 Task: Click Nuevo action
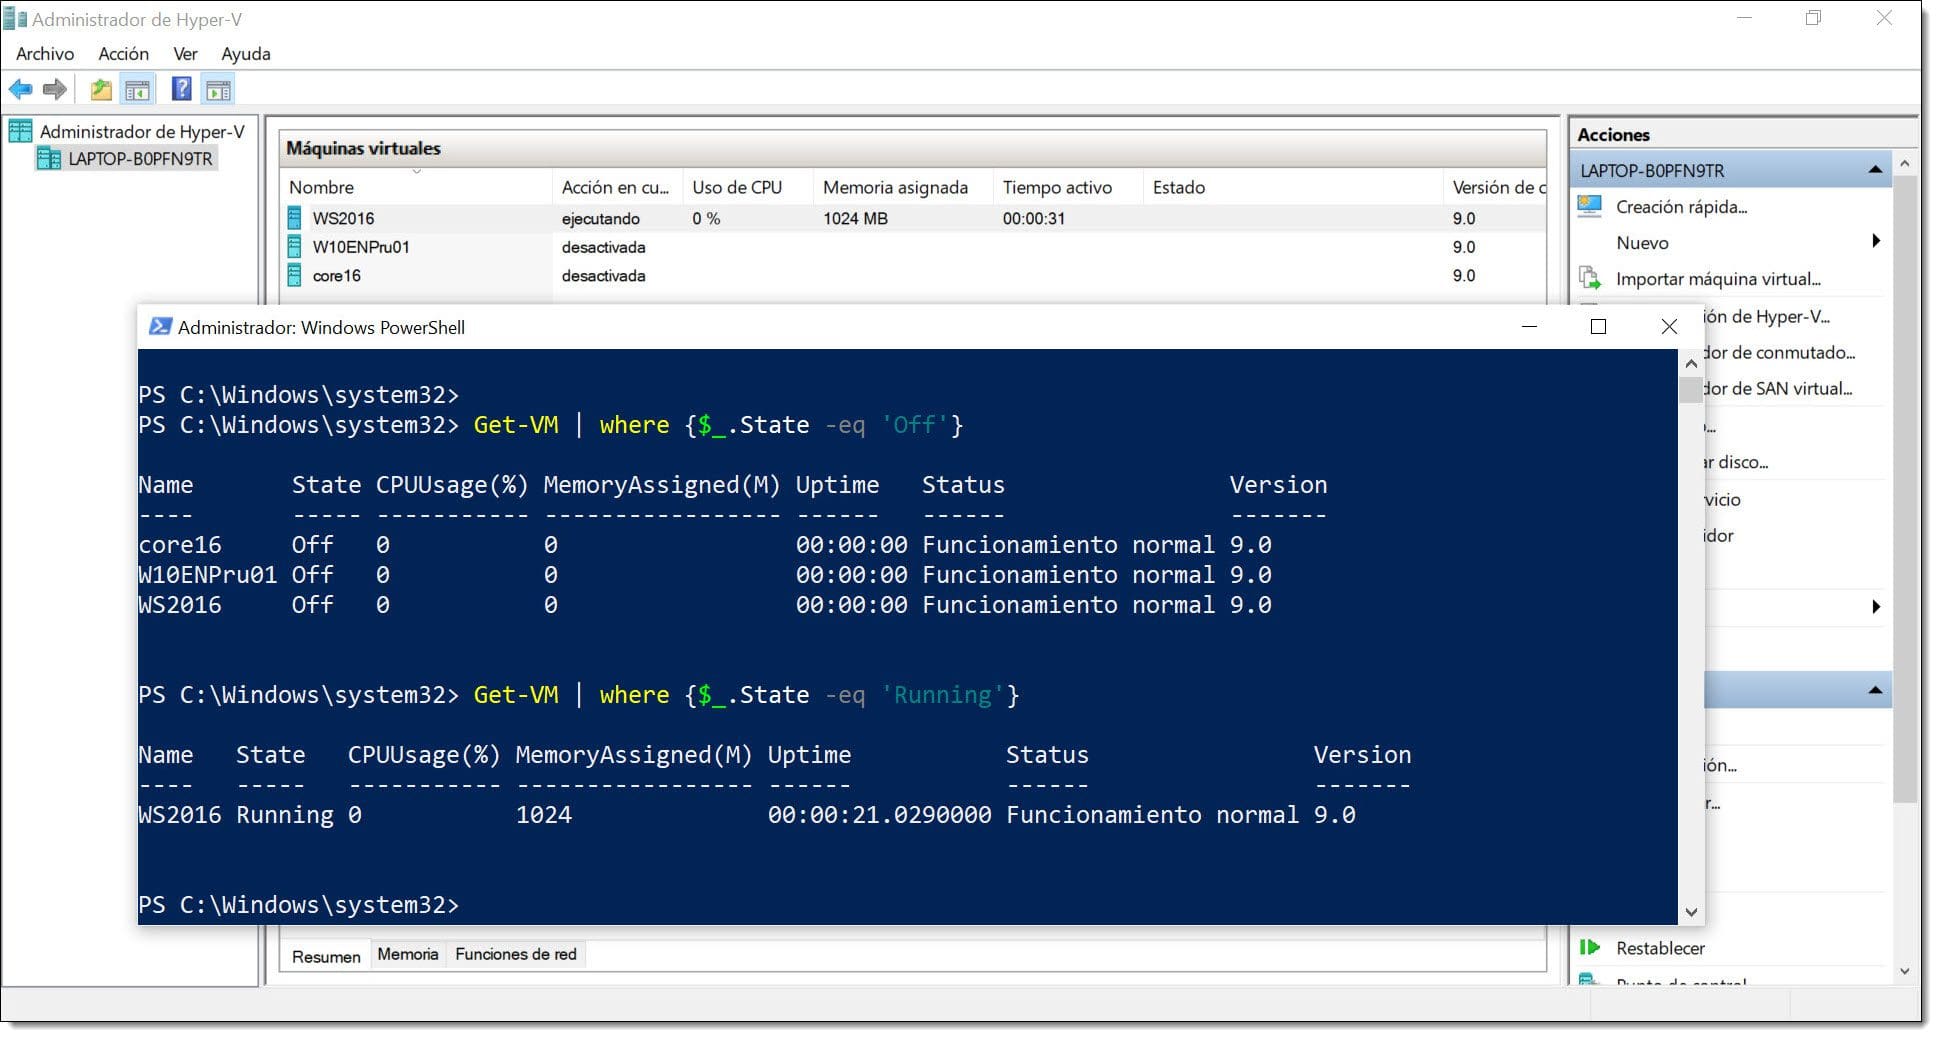coord(1642,243)
